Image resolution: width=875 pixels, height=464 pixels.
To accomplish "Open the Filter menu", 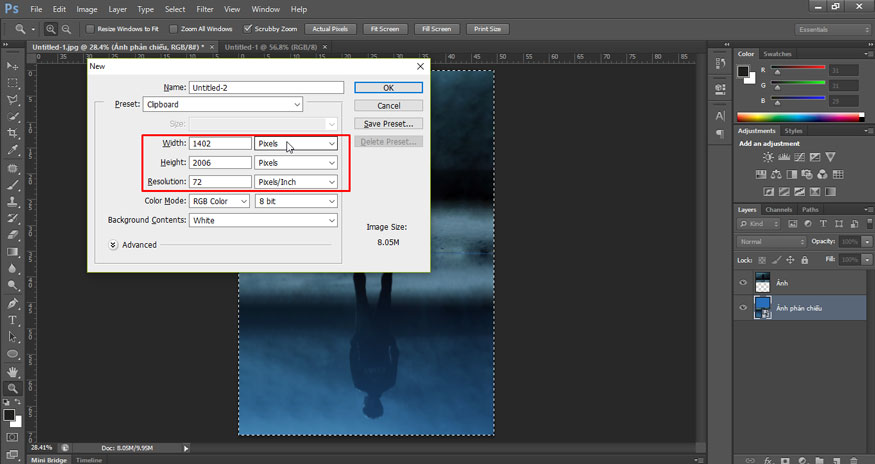I will [205, 9].
